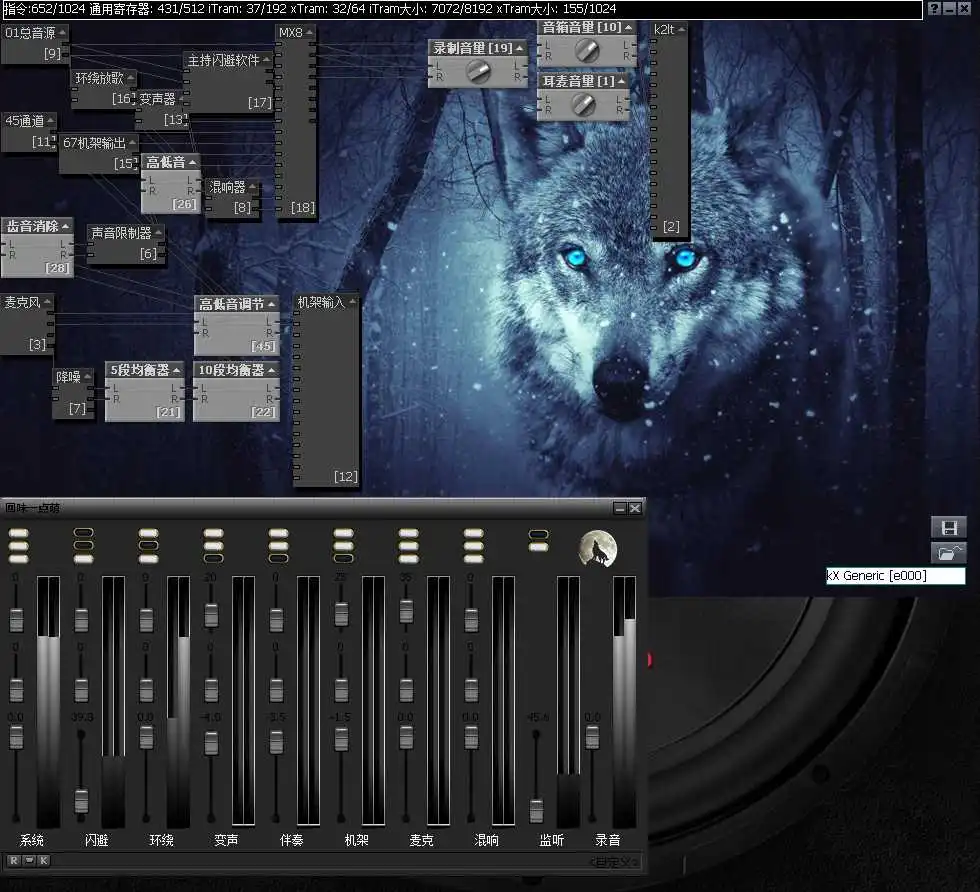Click arrow beside 音箱音量 [10] title
The image size is (980, 892).
(x=628, y=27)
